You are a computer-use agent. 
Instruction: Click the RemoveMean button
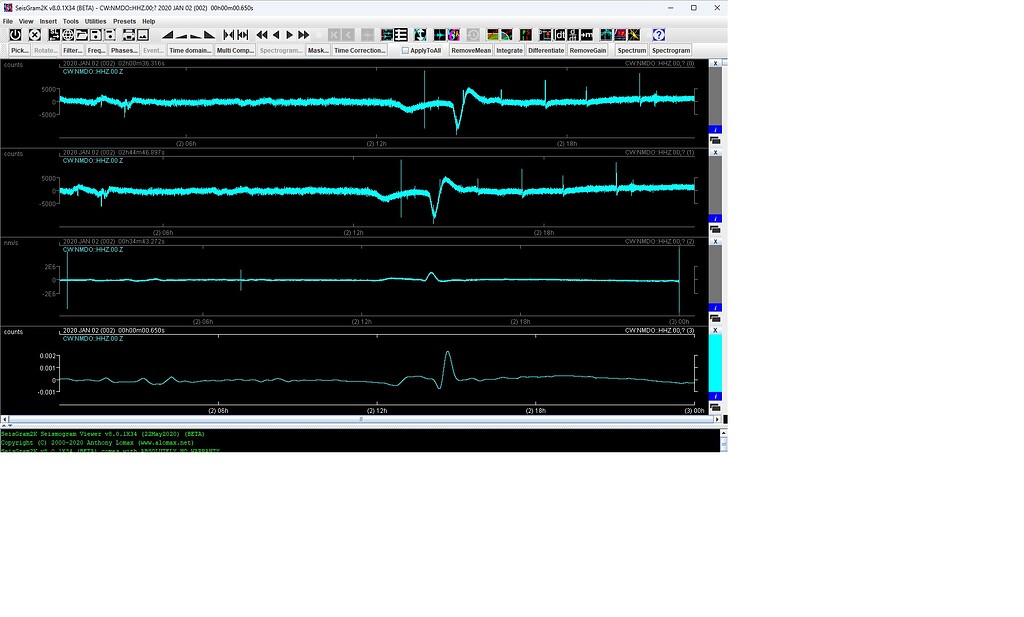[470, 50]
